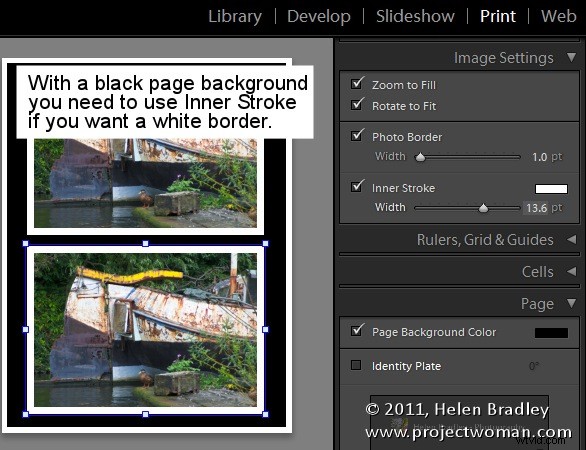Select the Print module tab
The width and height of the screenshot is (586, 450).
[x=498, y=16]
